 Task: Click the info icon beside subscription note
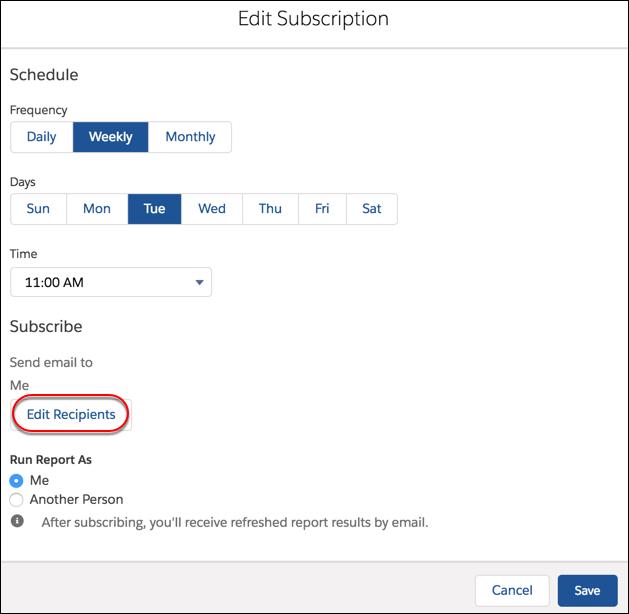point(16,522)
